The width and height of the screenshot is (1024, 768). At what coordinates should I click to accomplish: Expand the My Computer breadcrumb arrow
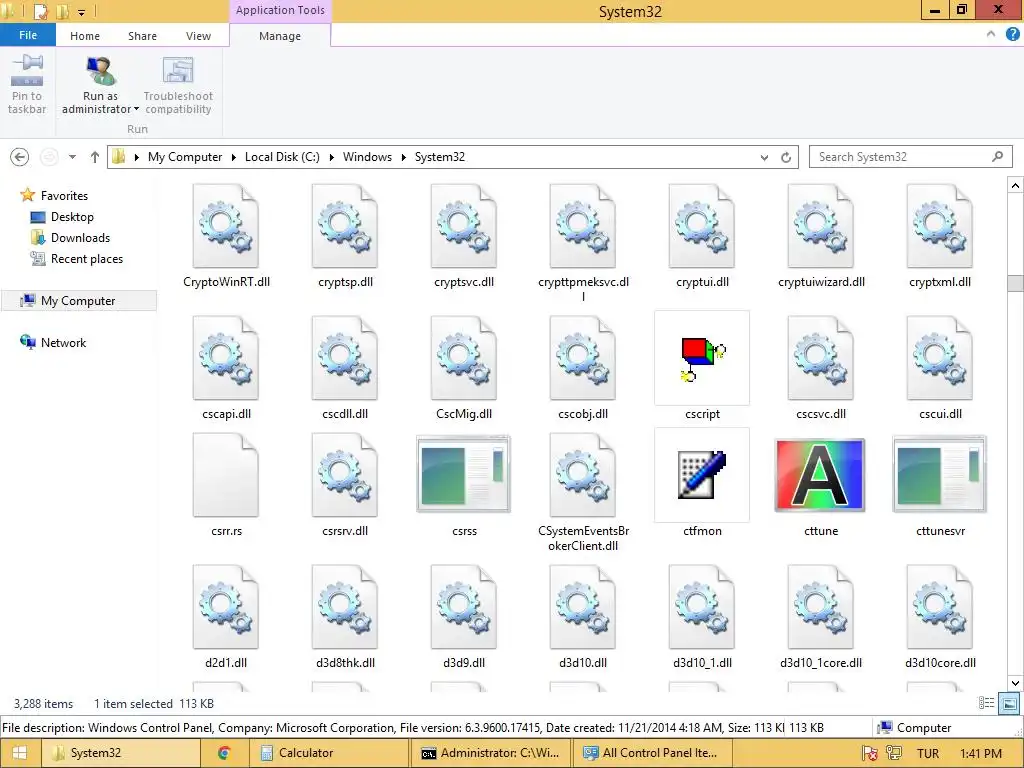click(x=233, y=157)
